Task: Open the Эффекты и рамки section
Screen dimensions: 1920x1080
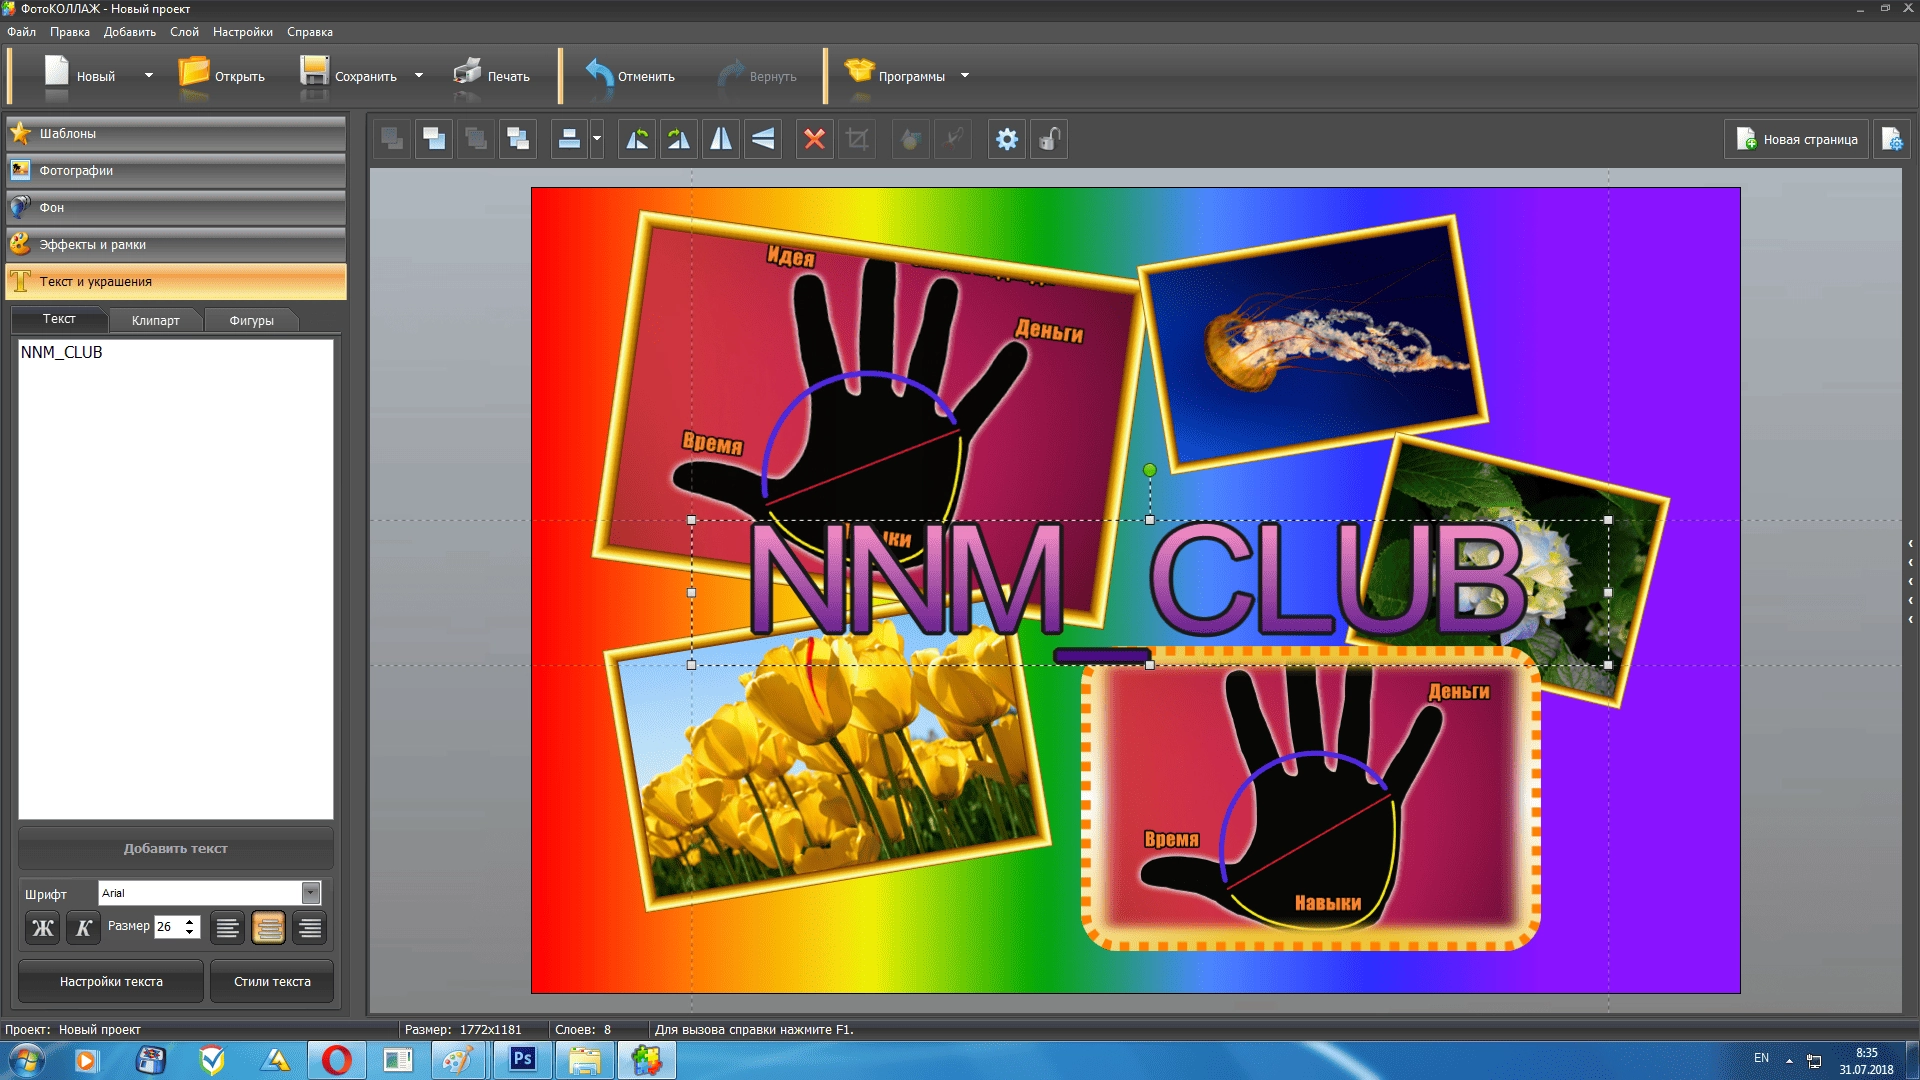Action: [x=176, y=245]
